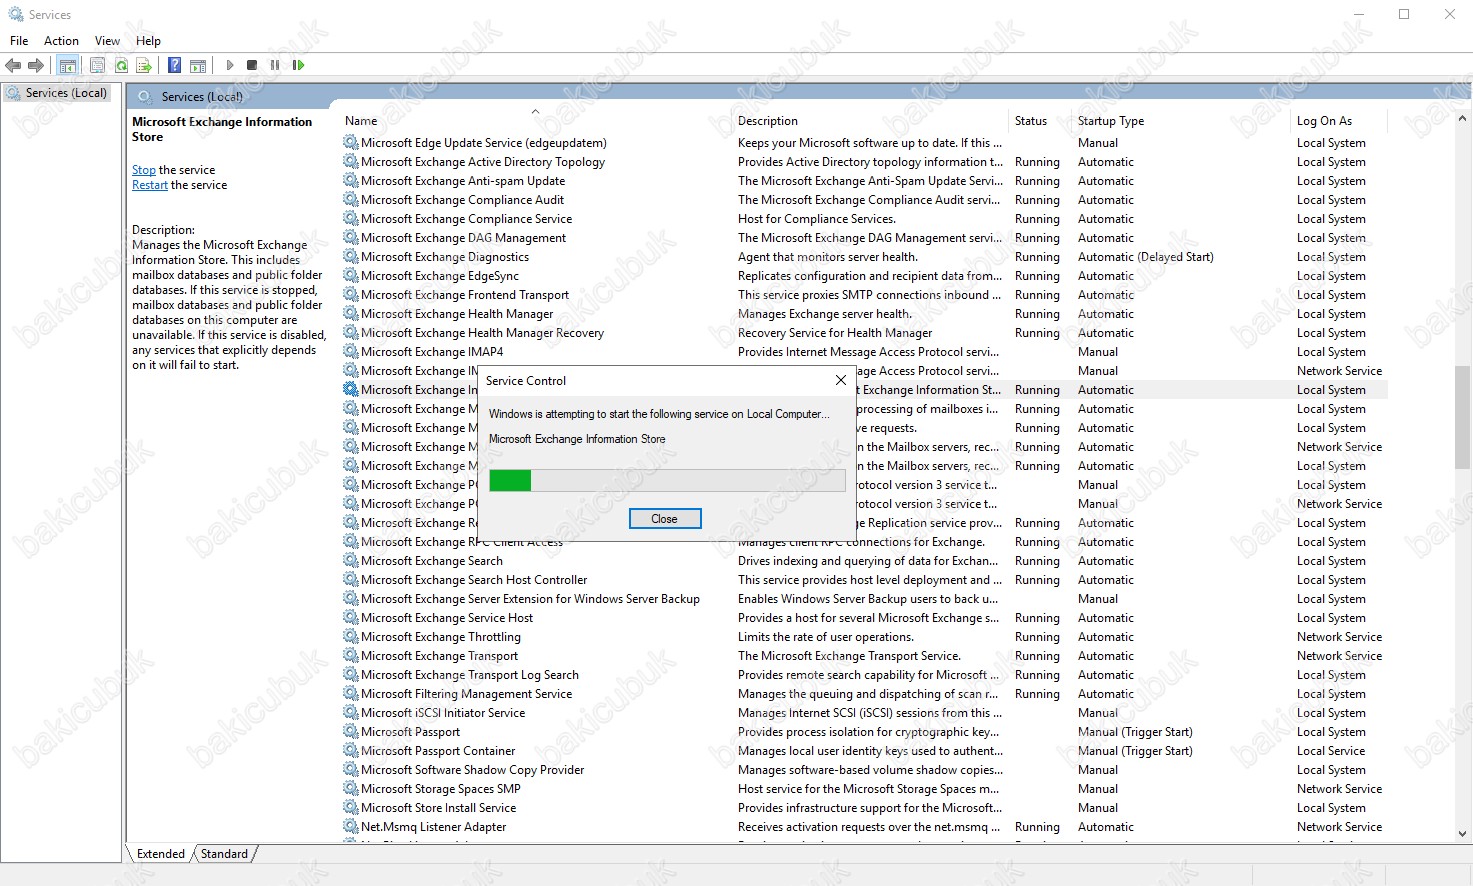
Task: Sort by the Description column header
Action: coord(871,121)
